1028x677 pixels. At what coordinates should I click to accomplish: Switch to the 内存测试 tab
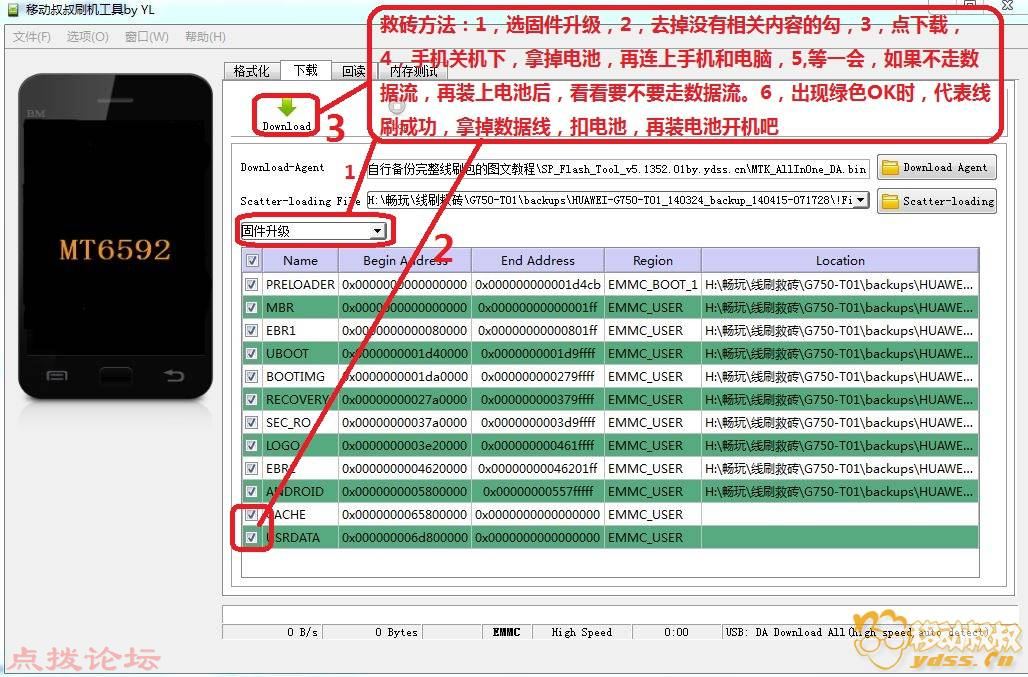click(x=413, y=71)
